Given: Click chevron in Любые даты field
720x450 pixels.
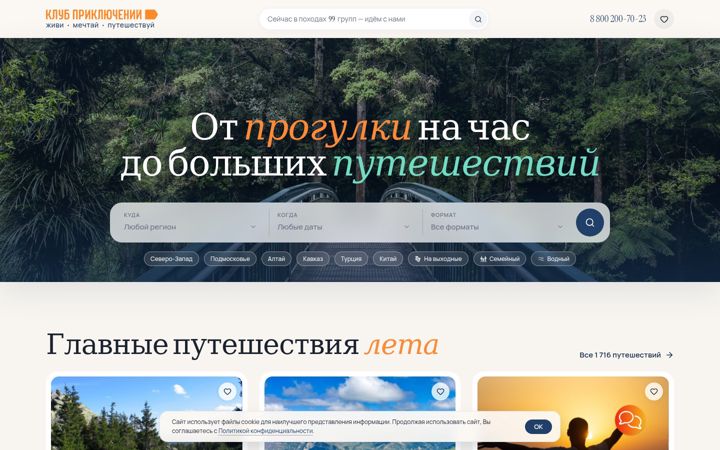Looking at the screenshot, I should coord(406,227).
